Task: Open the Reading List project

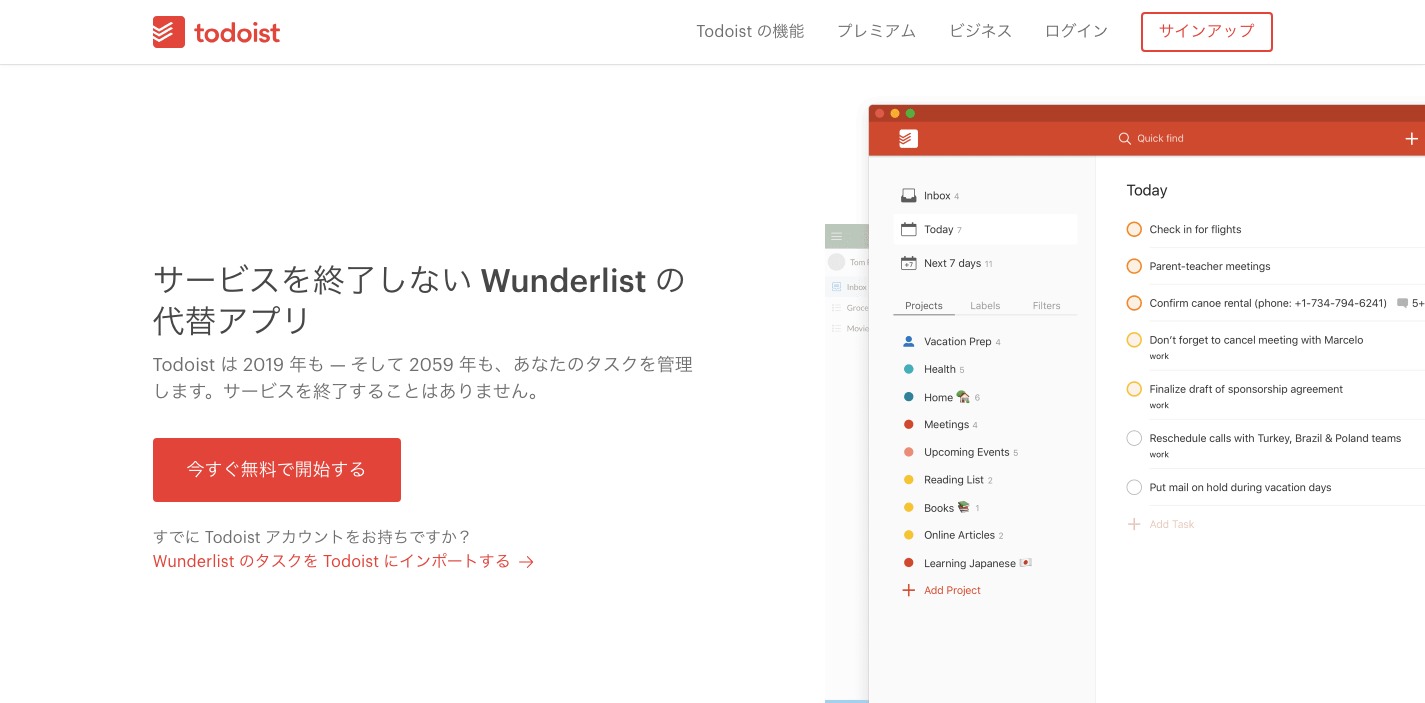Action: tap(954, 480)
